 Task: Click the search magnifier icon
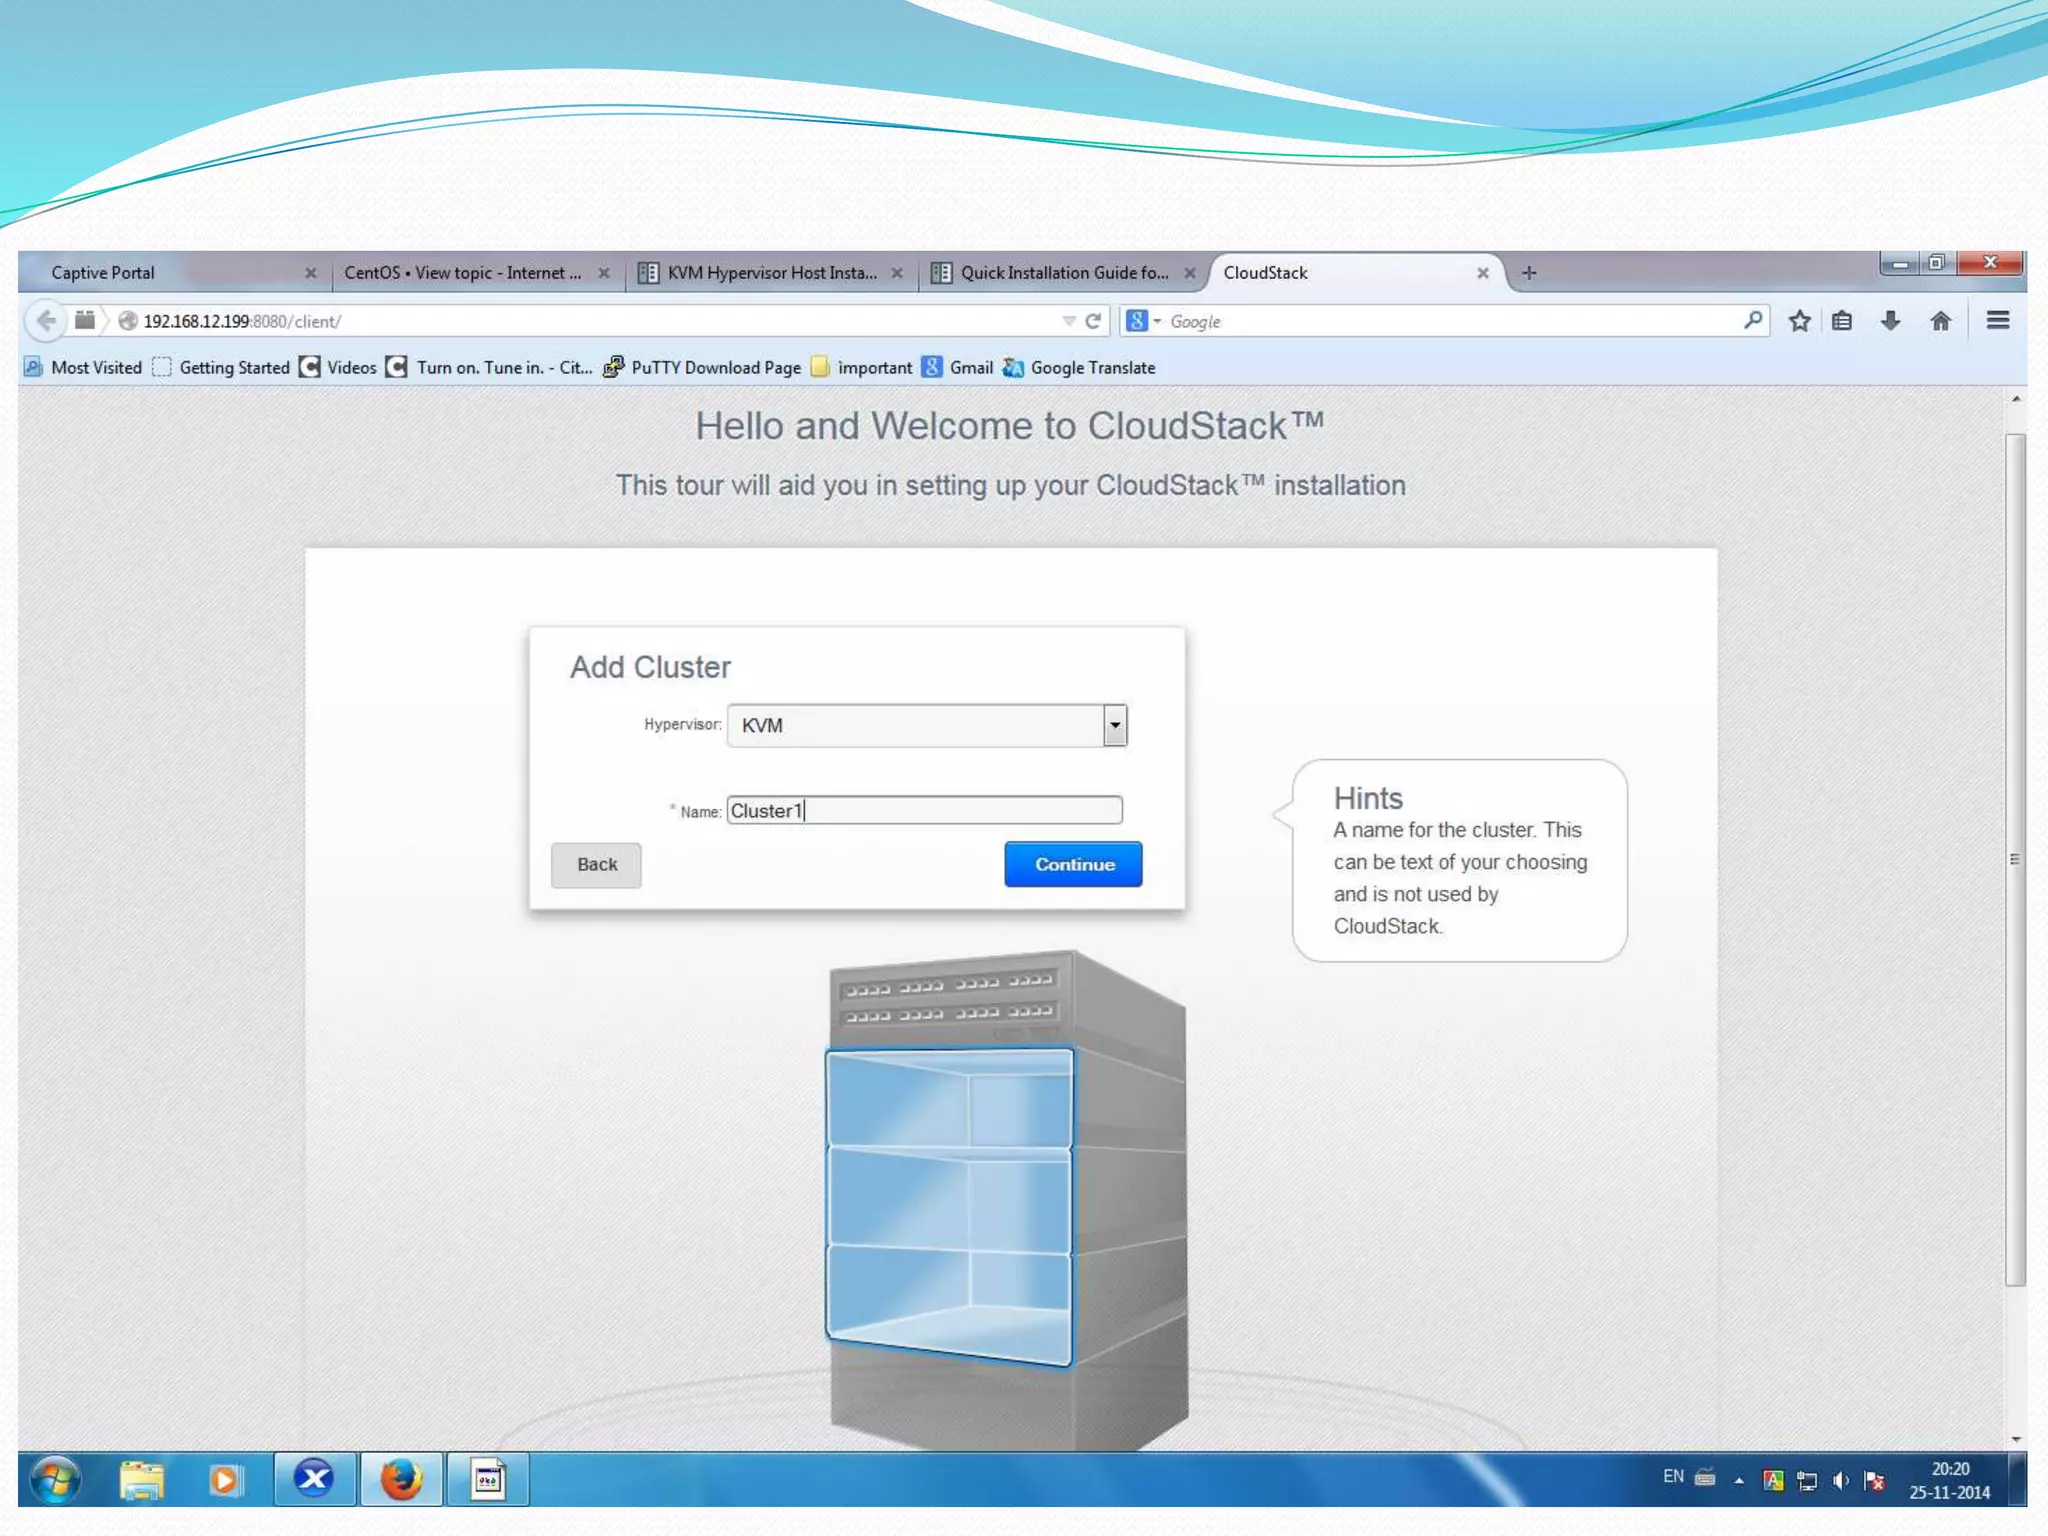point(1752,321)
